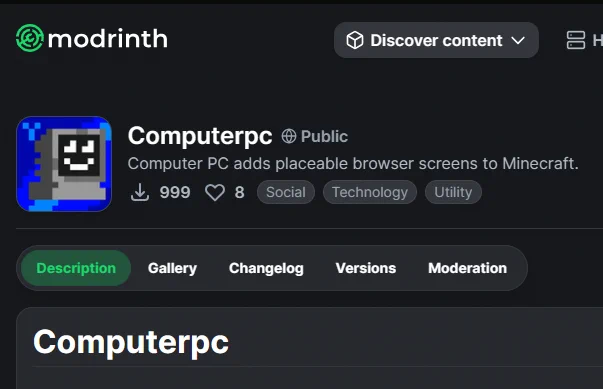Click the project summary about browser screens

coord(353,164)
